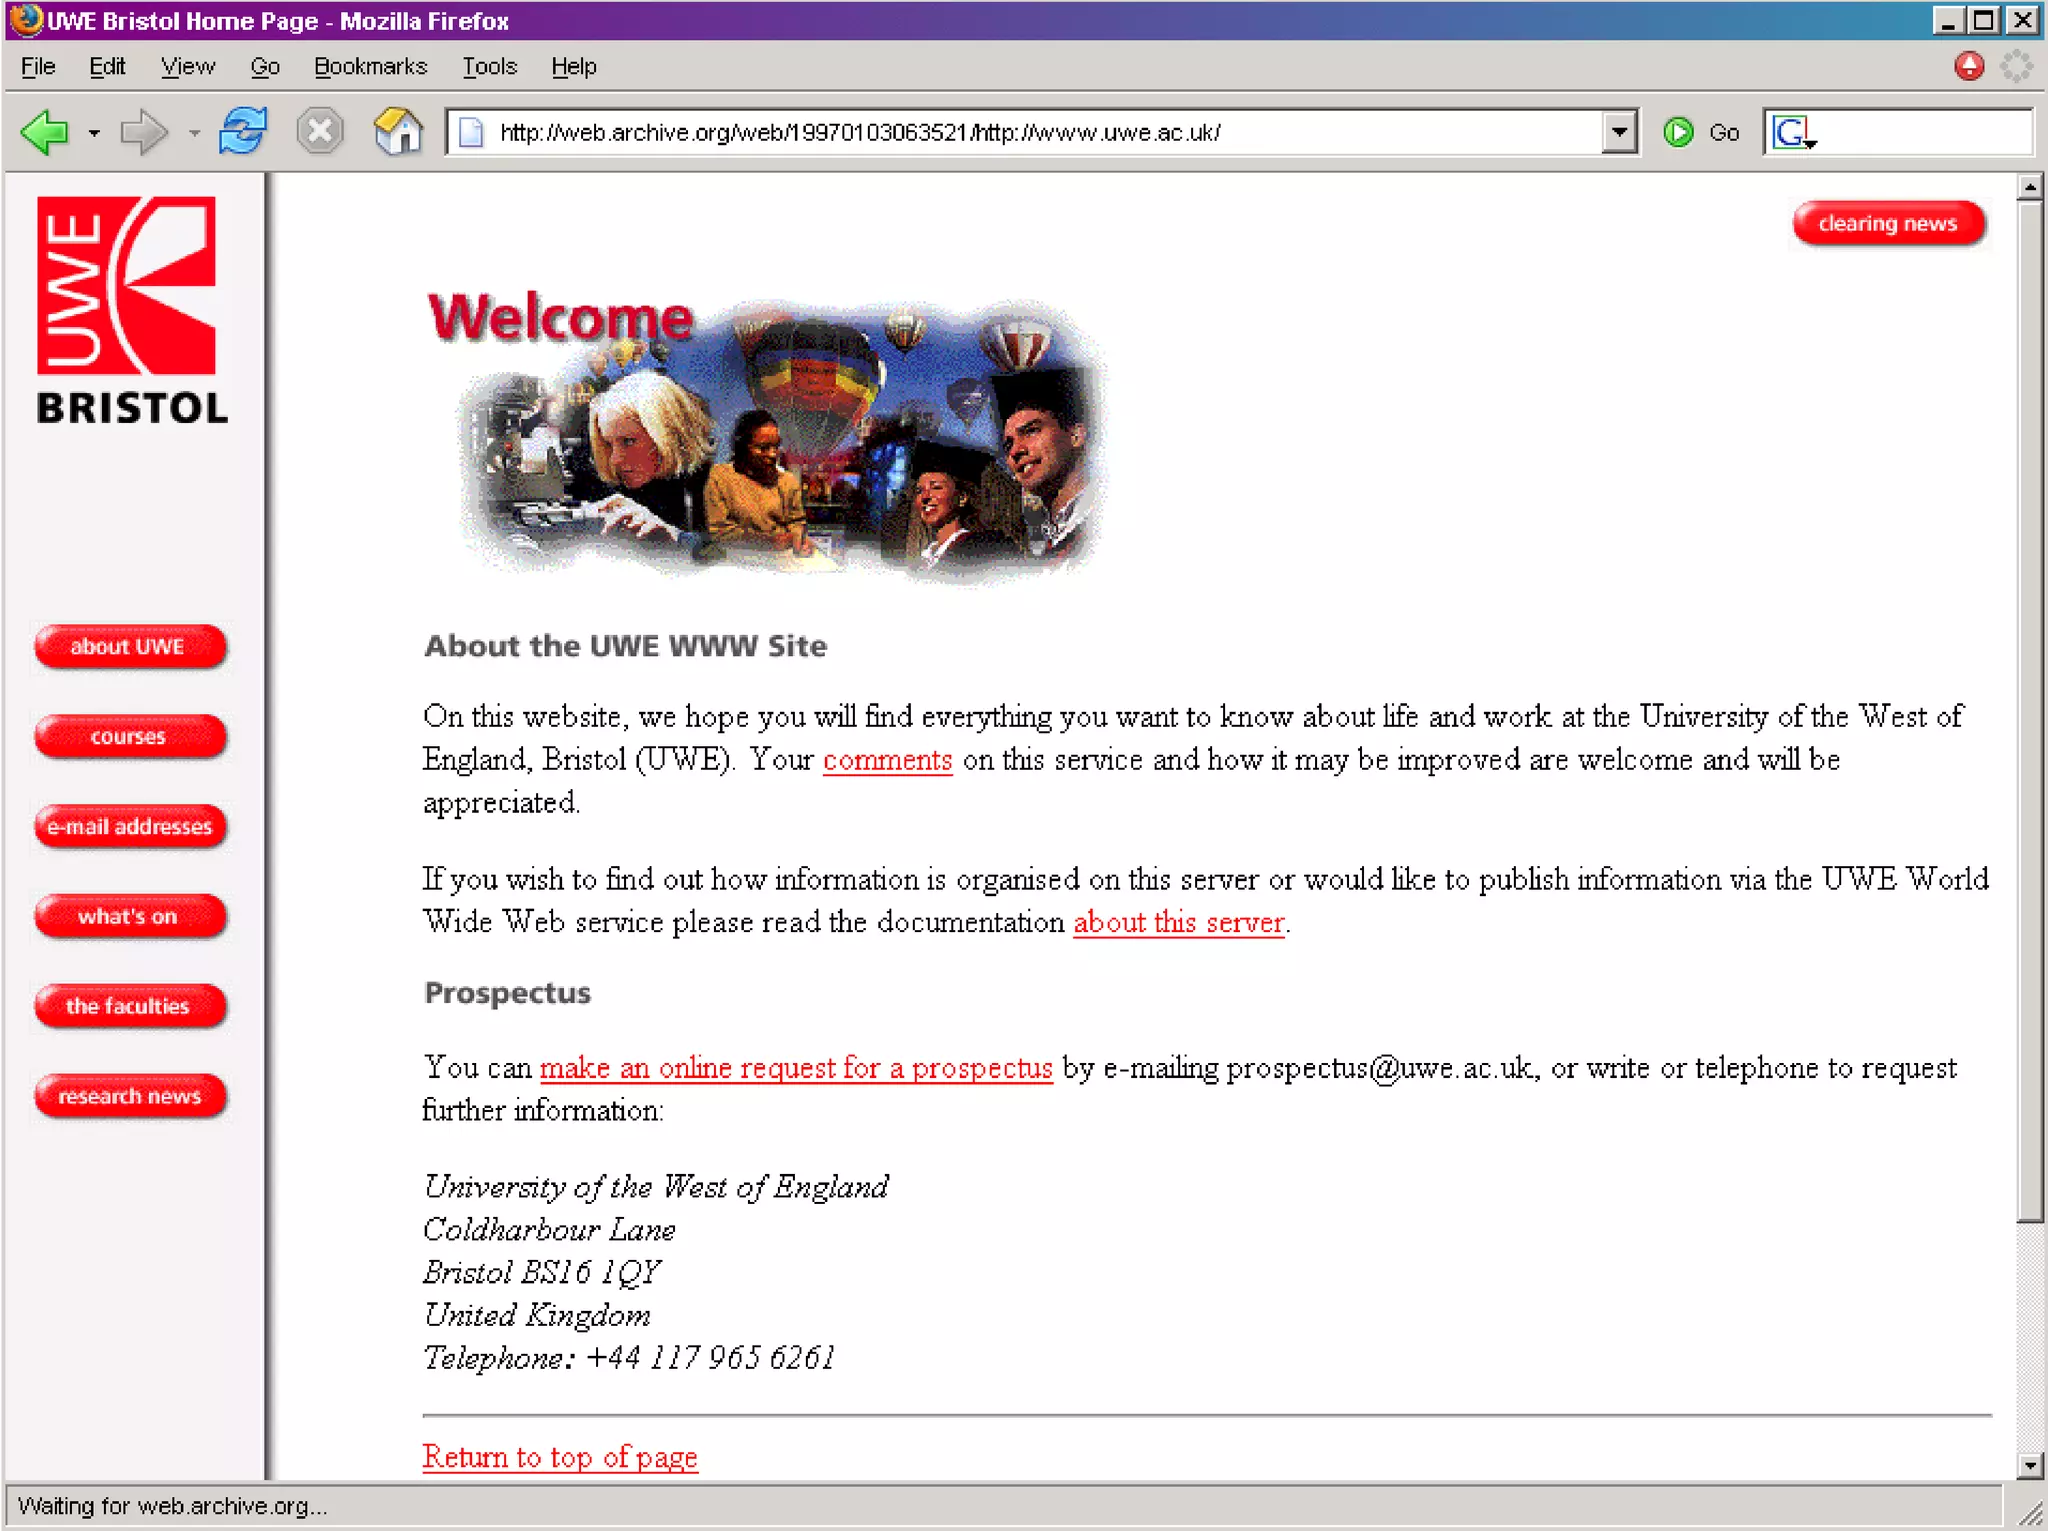Open the 'courses' sidebar button
This screenshot has width=2048, height=1531.
coord(129,736)
